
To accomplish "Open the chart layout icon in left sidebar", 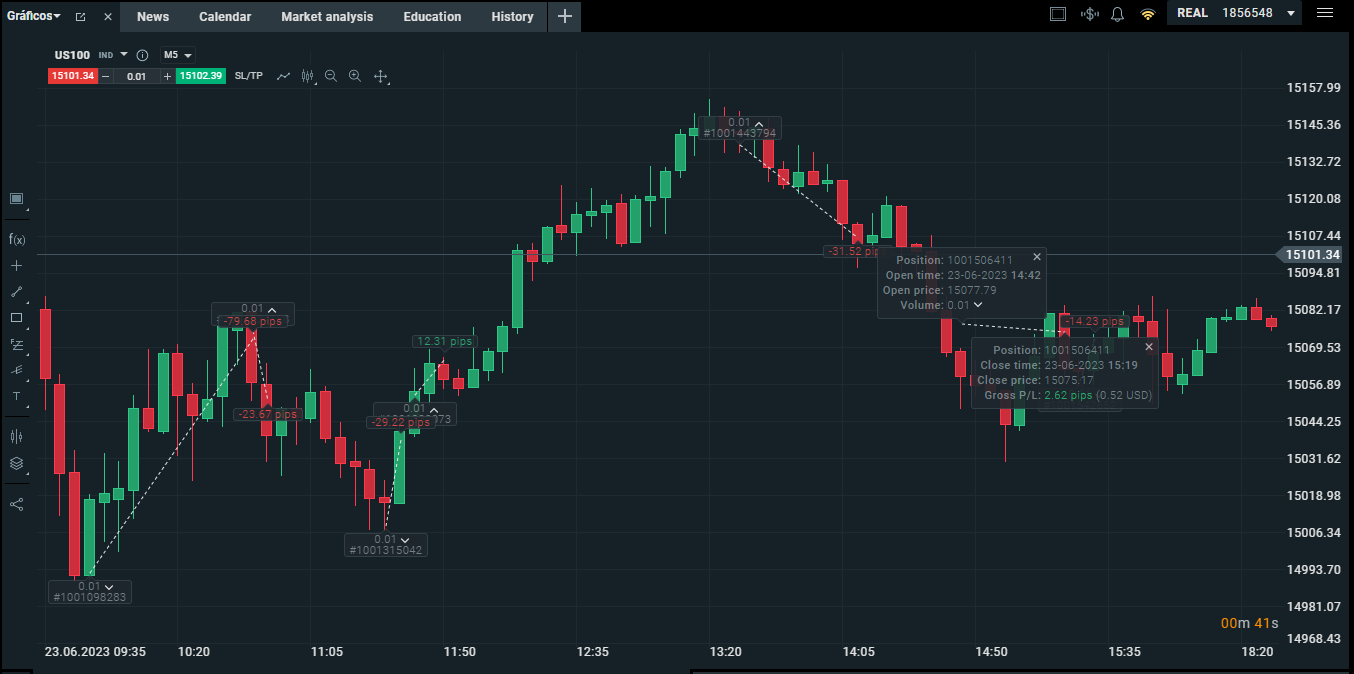I will pyautogui.click(x=16, y=198).
